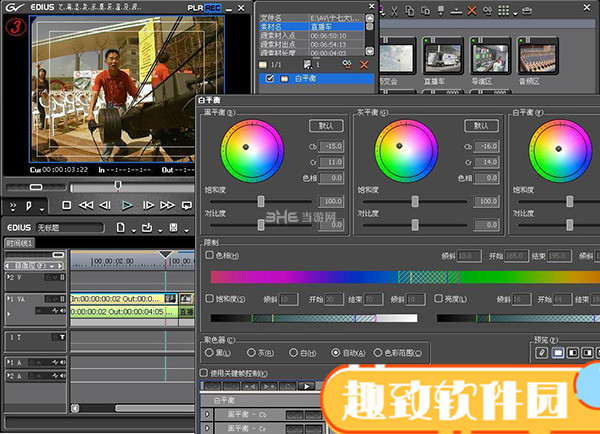Switch to the 时间线1 sequence tab
Viewport: 600px width, 434px height.
20,243
